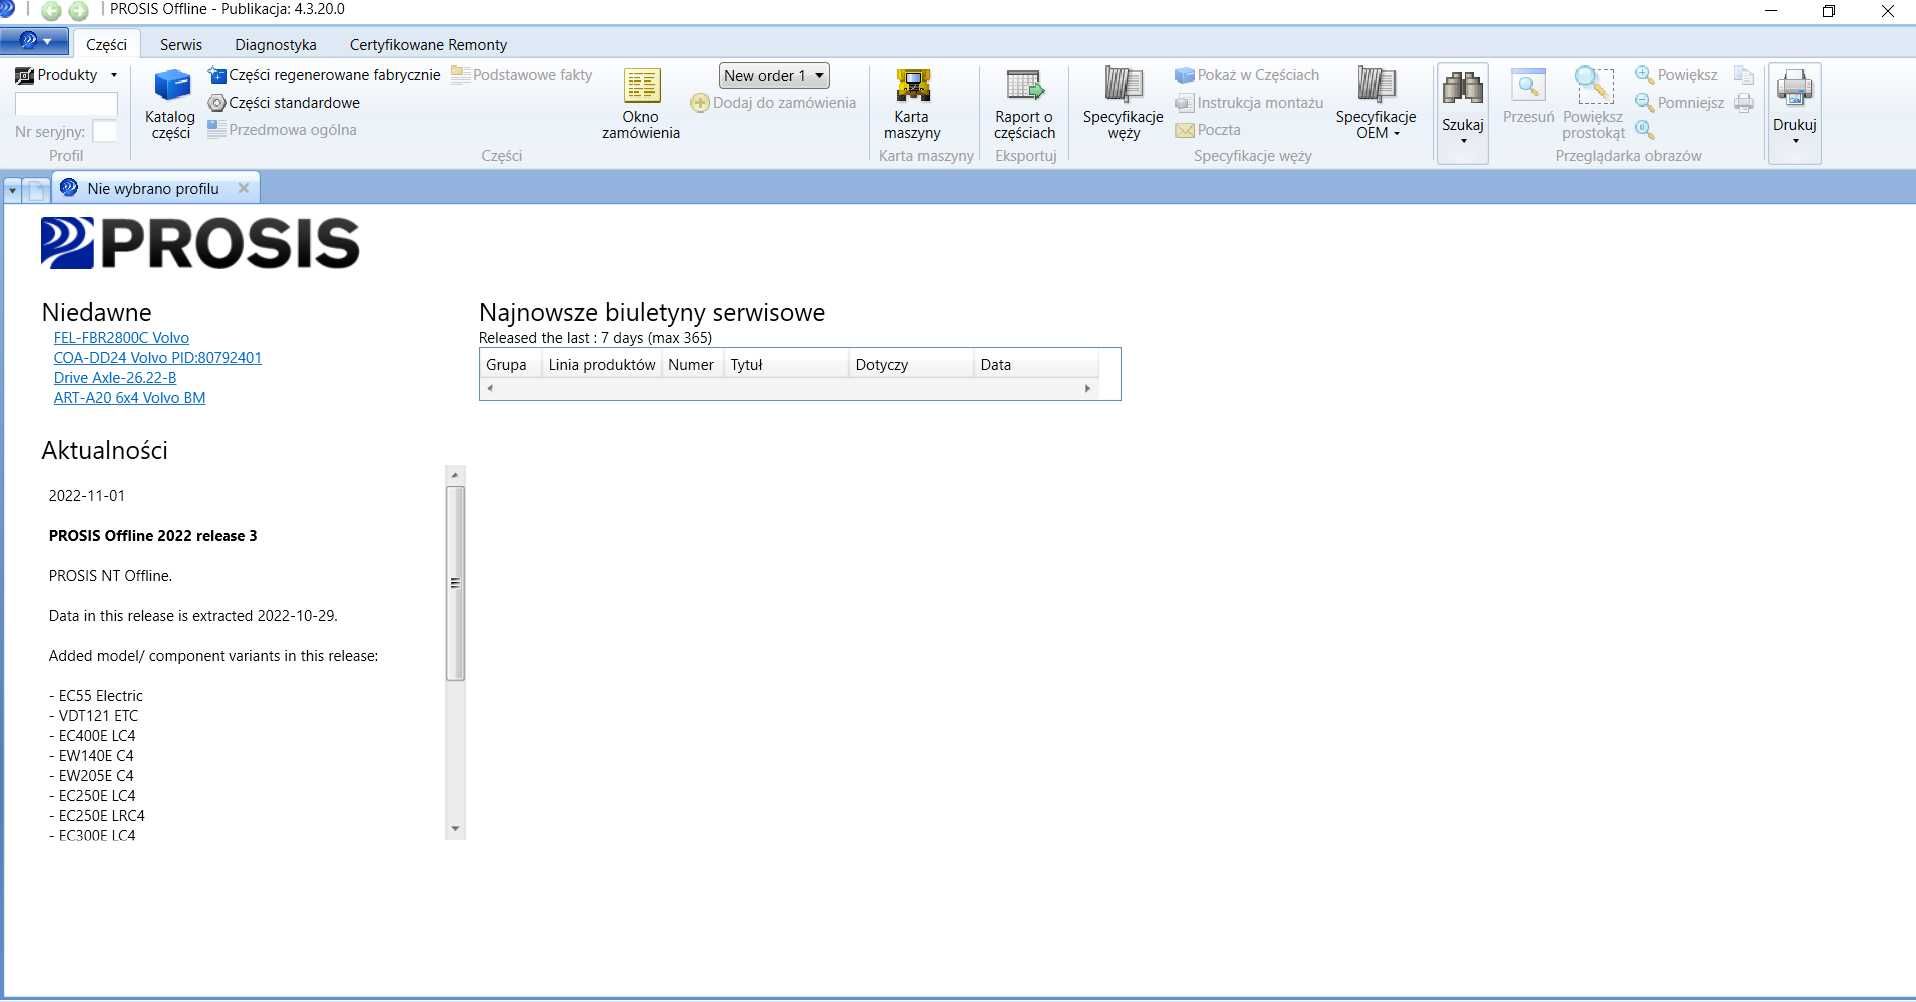Click the Aktualności scroll down arrow

tap(455, 829)
